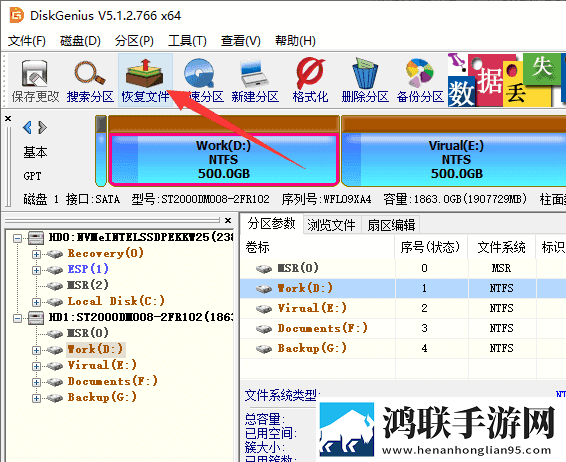Click the Save Changes (保存更改) toolbar icon
Viewport: 566px width, 462px height.
tap(35, 80)
